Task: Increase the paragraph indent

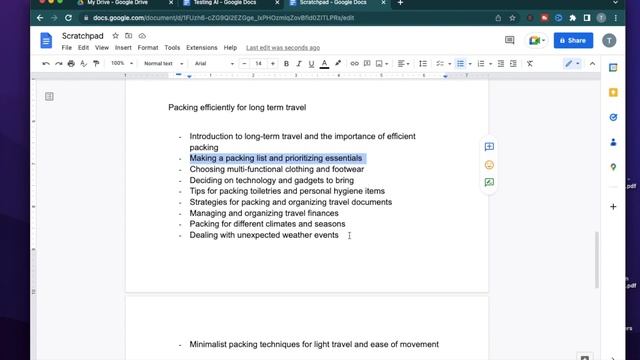Action: [513, 64]
